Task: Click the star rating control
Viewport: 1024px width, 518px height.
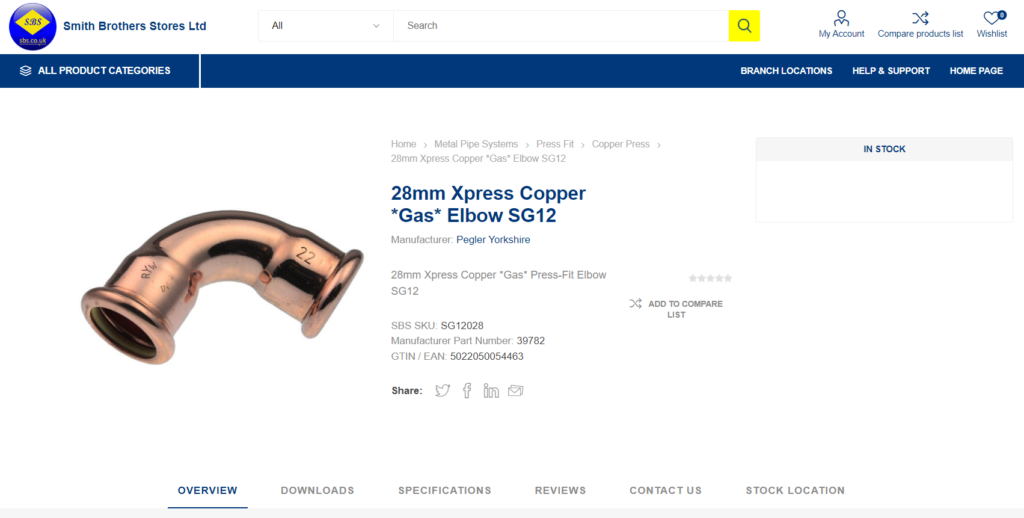Action: (711, 278)
